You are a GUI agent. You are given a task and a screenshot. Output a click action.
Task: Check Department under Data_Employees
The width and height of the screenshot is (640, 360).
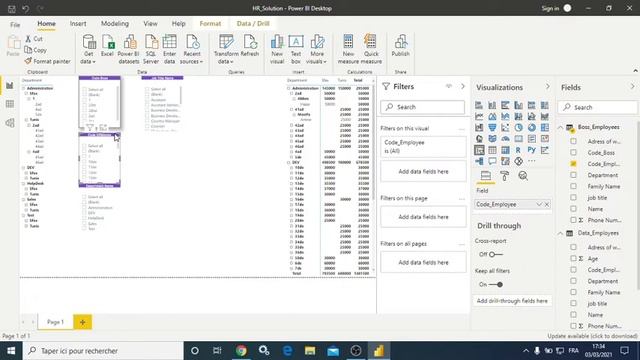click(x=573, y=281)
